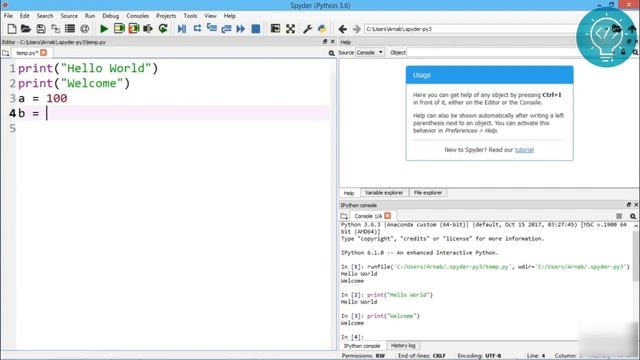The height and width of the screenshot is (360, 640).
Task: Switch to the Variable explorer tab
Action: pyautogui.click(x=384, y=193)
